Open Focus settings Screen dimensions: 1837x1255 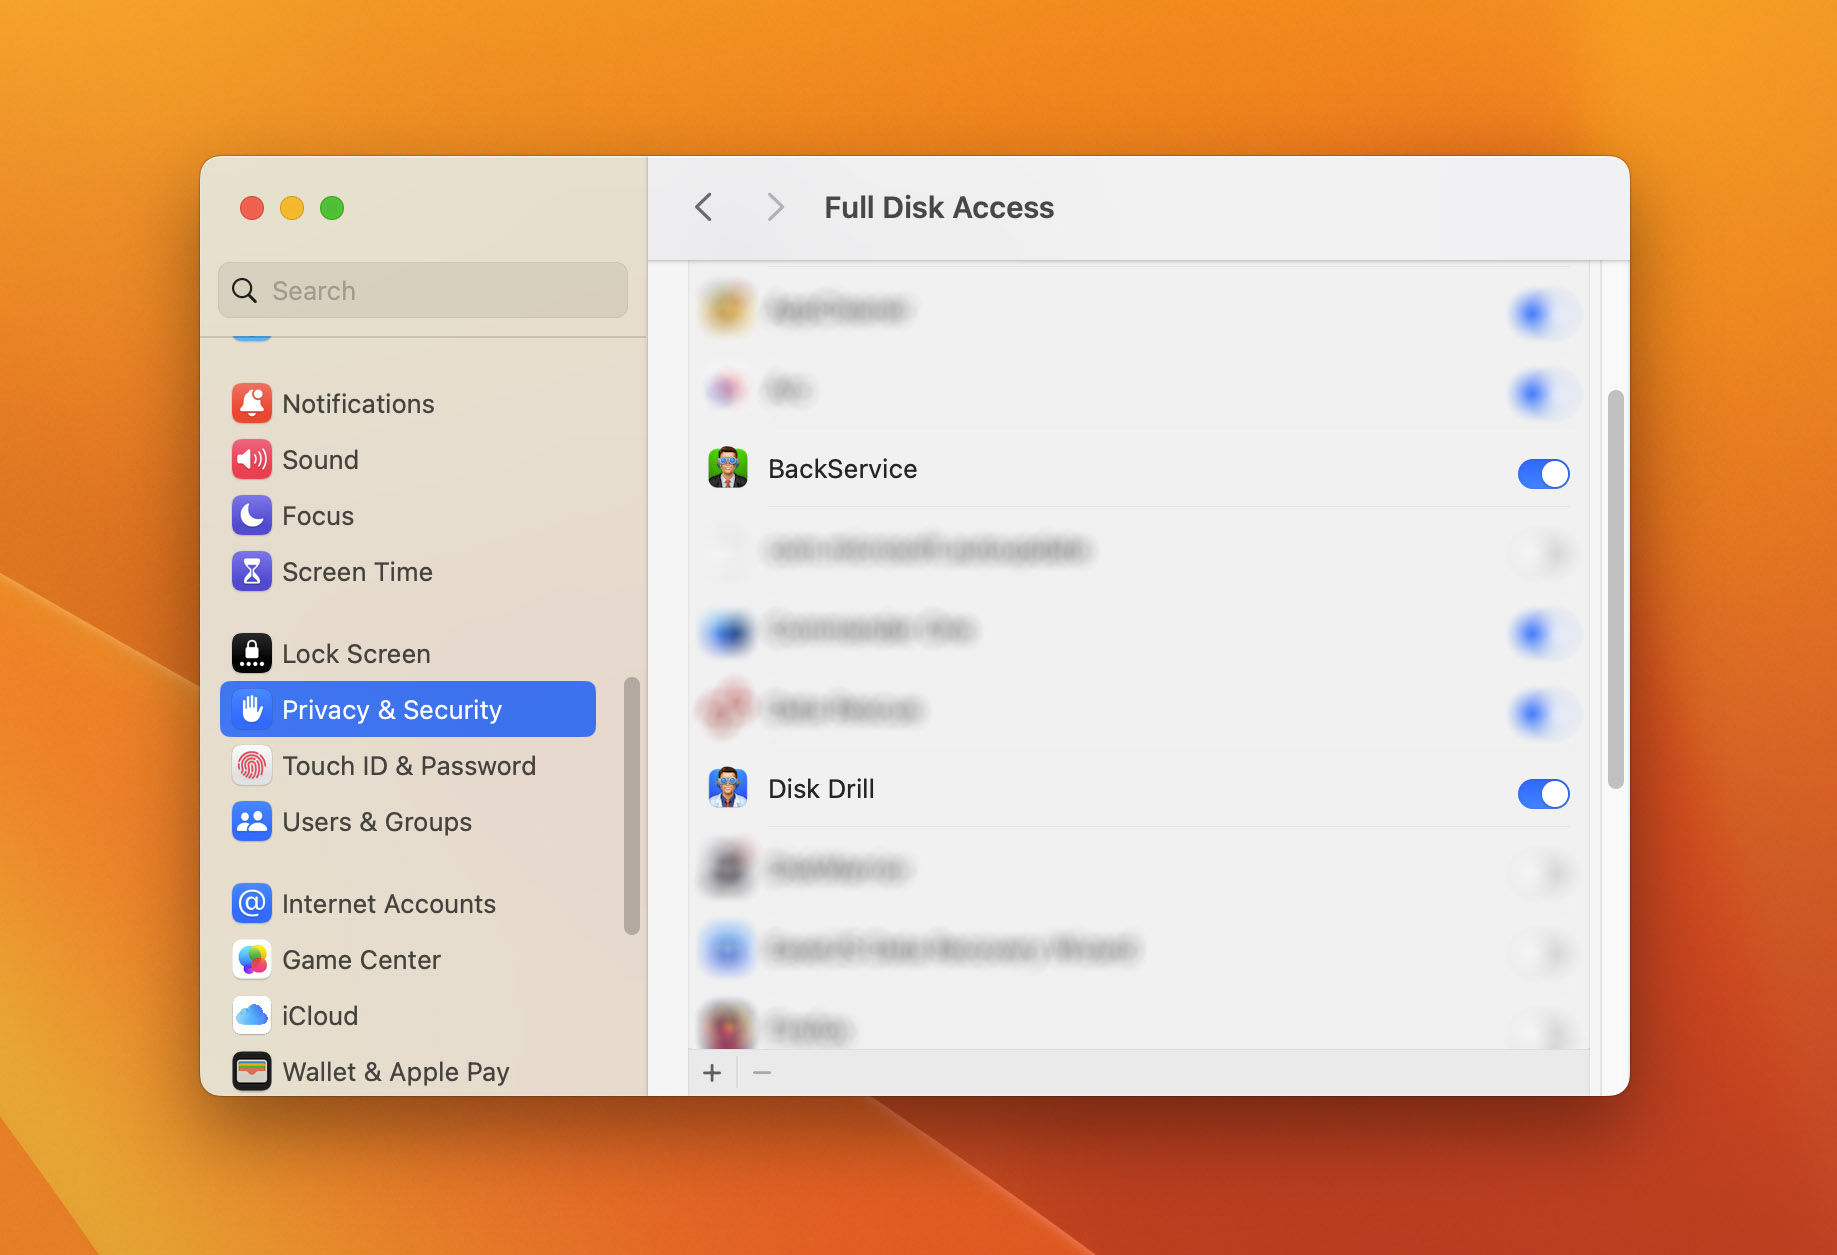pyautogui.click(x=317, y=515)
